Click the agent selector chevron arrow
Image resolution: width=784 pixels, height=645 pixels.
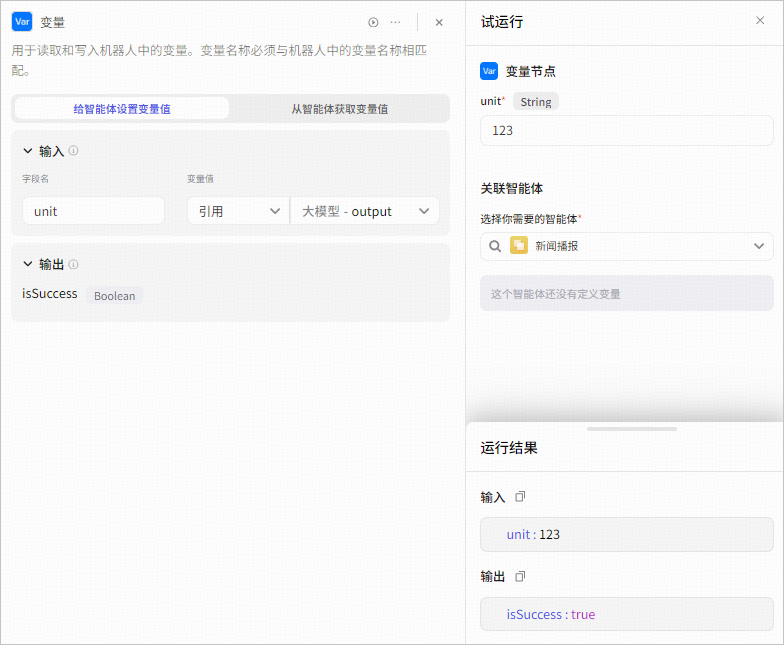[x=759, y=246]
